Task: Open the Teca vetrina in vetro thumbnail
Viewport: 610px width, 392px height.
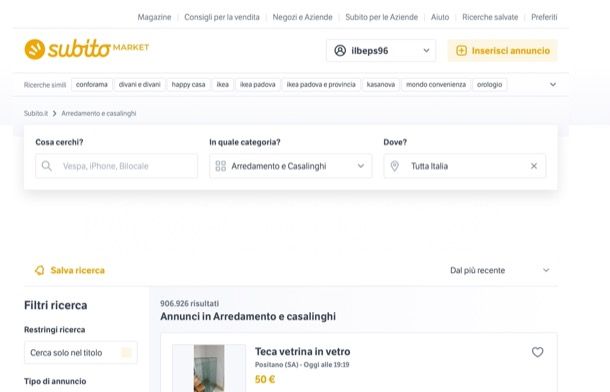Action: pyautogui.click(x=209, y=368)
